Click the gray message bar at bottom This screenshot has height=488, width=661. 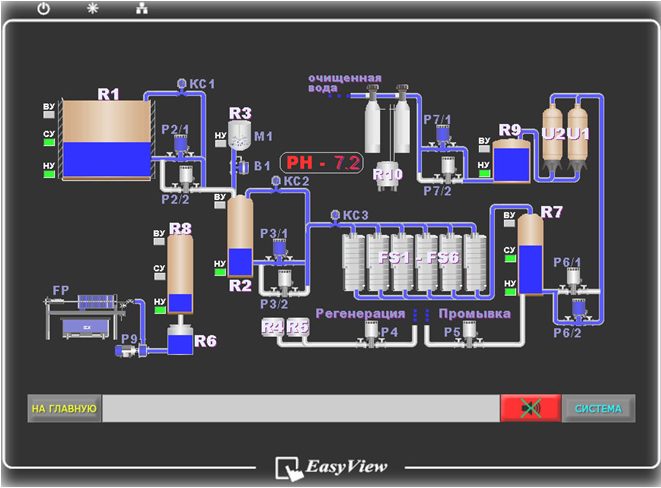click(x=300, y=408)
